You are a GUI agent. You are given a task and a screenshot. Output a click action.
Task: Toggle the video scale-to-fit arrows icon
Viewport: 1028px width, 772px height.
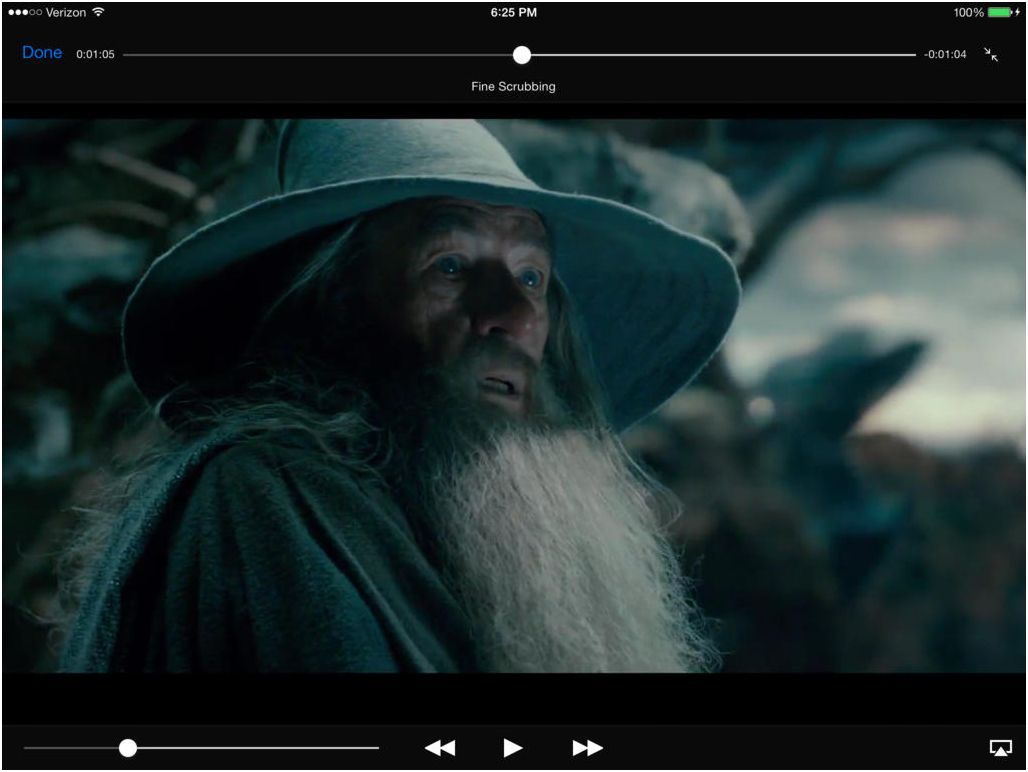991,54
